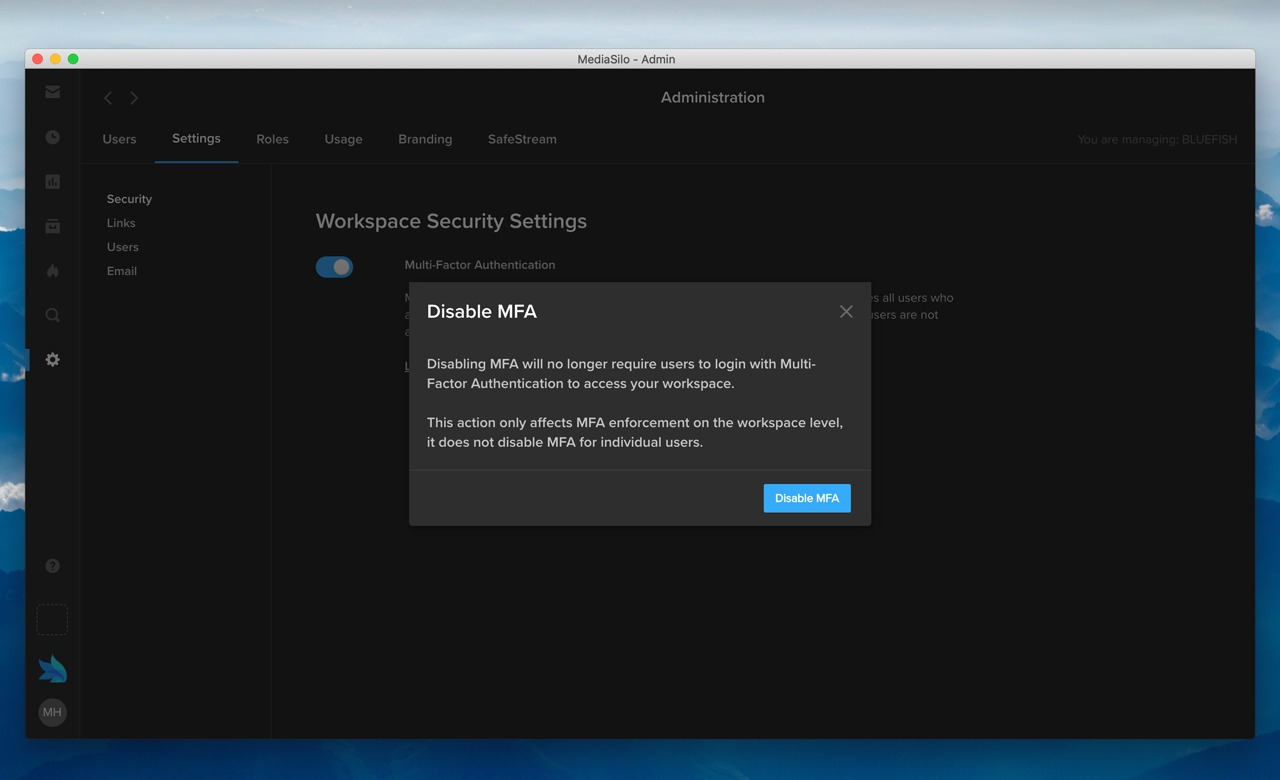This screenshot has width=1280, height=780.
Task: Click the back navigation chevron
Action: point(107,98)
